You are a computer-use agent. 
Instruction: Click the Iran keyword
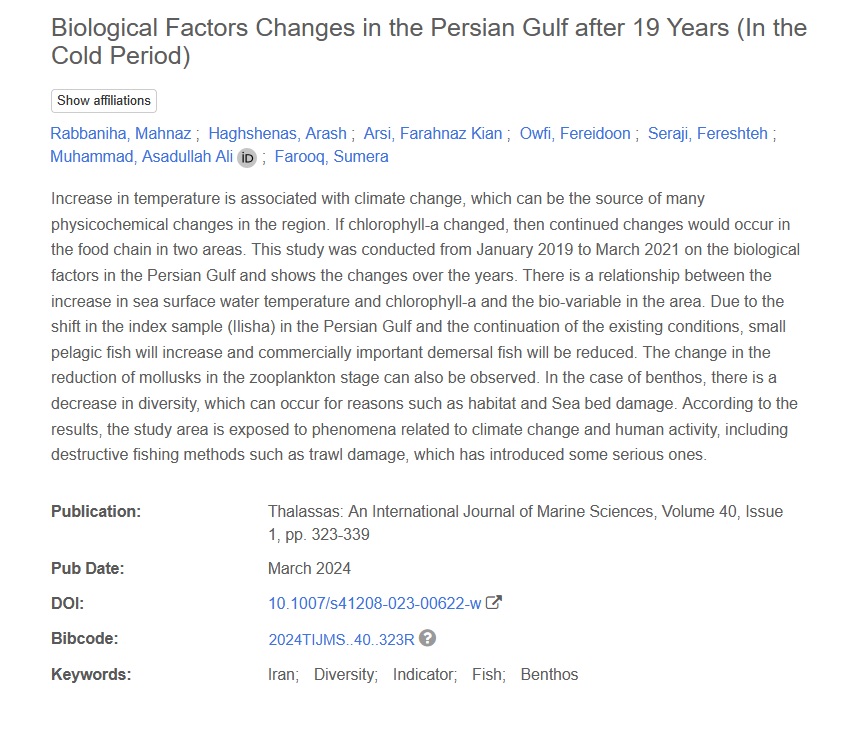[282, 674]
